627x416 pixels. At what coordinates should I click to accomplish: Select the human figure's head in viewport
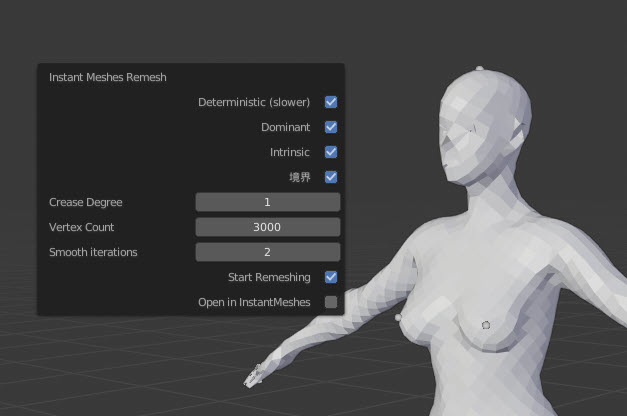(x=484, y=128)
